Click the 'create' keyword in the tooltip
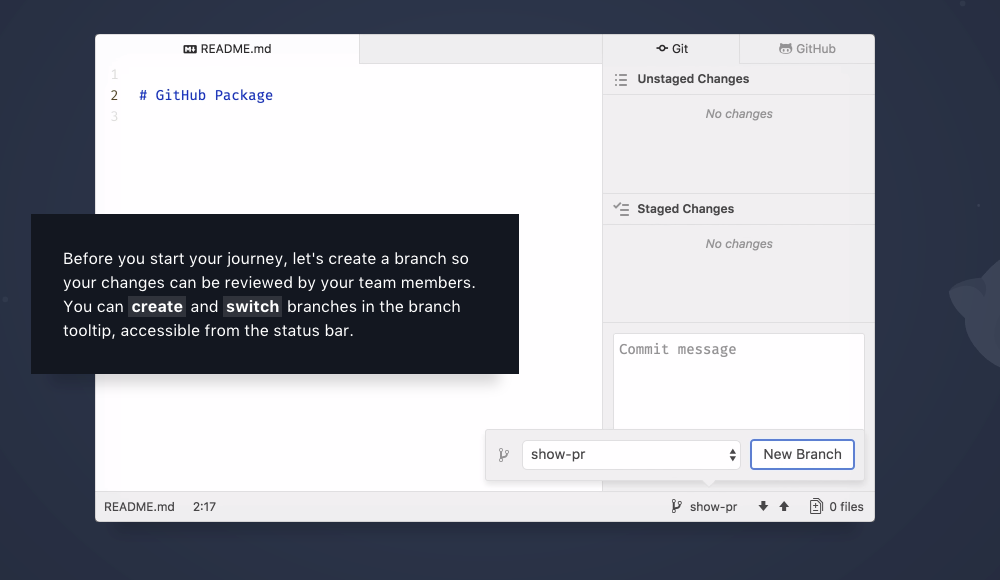1000x580 pixels. (157, 306)
